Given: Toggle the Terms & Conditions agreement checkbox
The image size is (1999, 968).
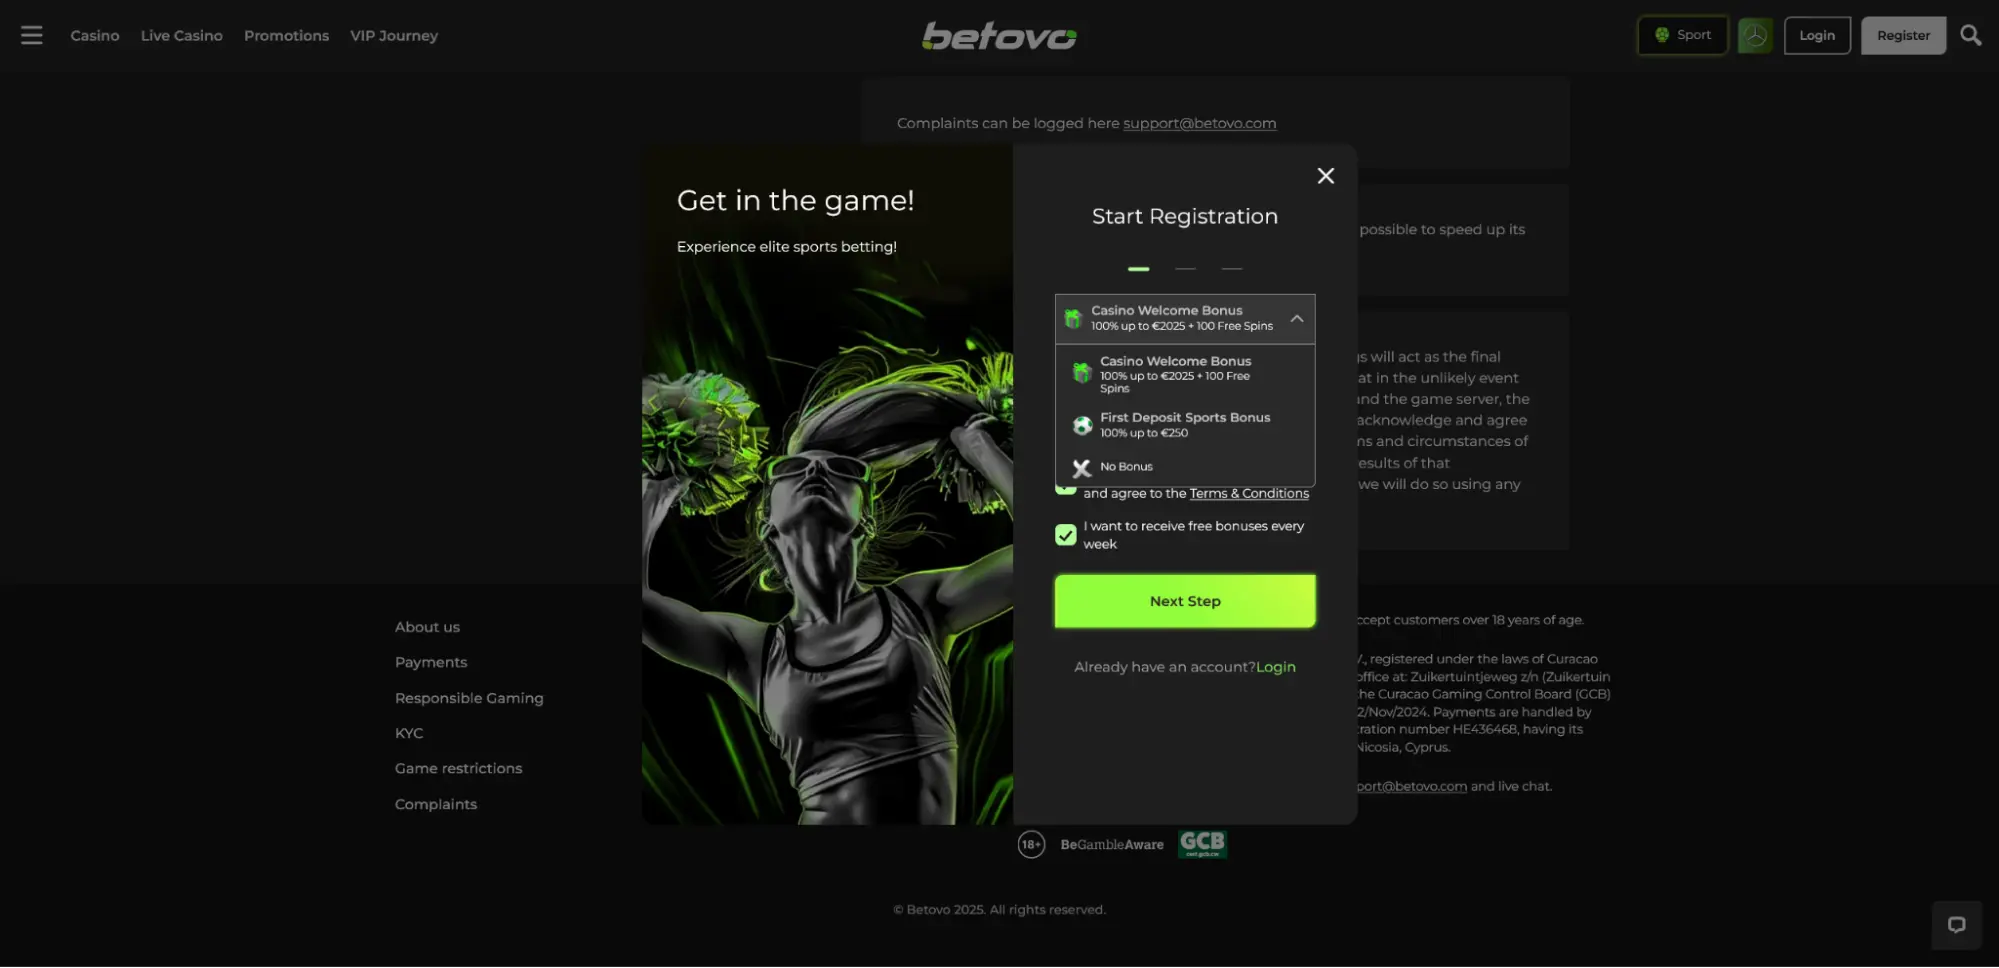Looking at the screenshot, I should pos(1066,490).
